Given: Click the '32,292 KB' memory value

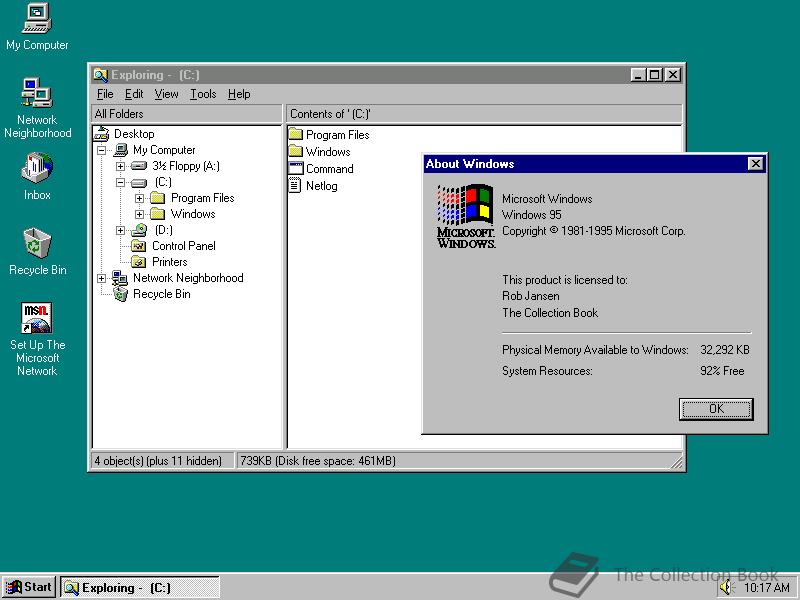Looking at the screenshot, I should 724,350.
